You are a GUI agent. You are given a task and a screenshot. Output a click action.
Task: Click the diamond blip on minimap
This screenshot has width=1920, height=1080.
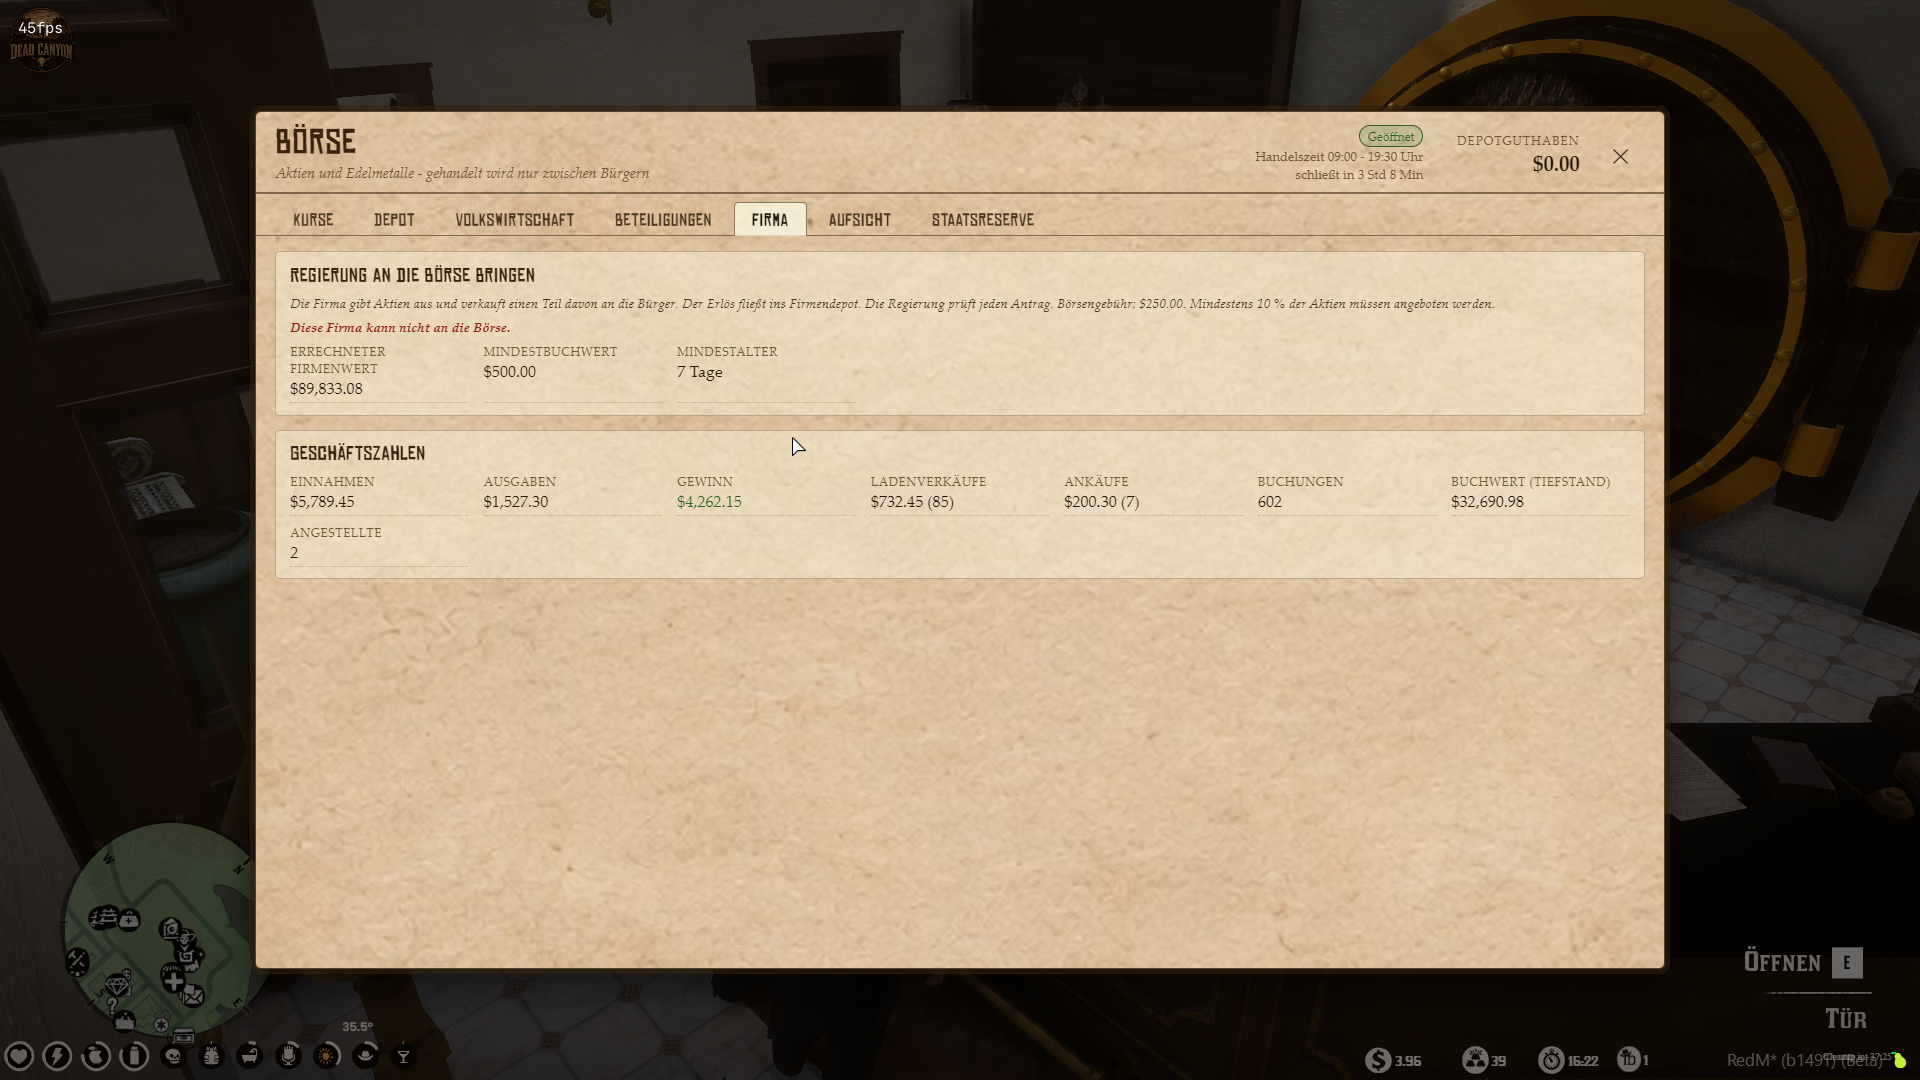[118, 986]
